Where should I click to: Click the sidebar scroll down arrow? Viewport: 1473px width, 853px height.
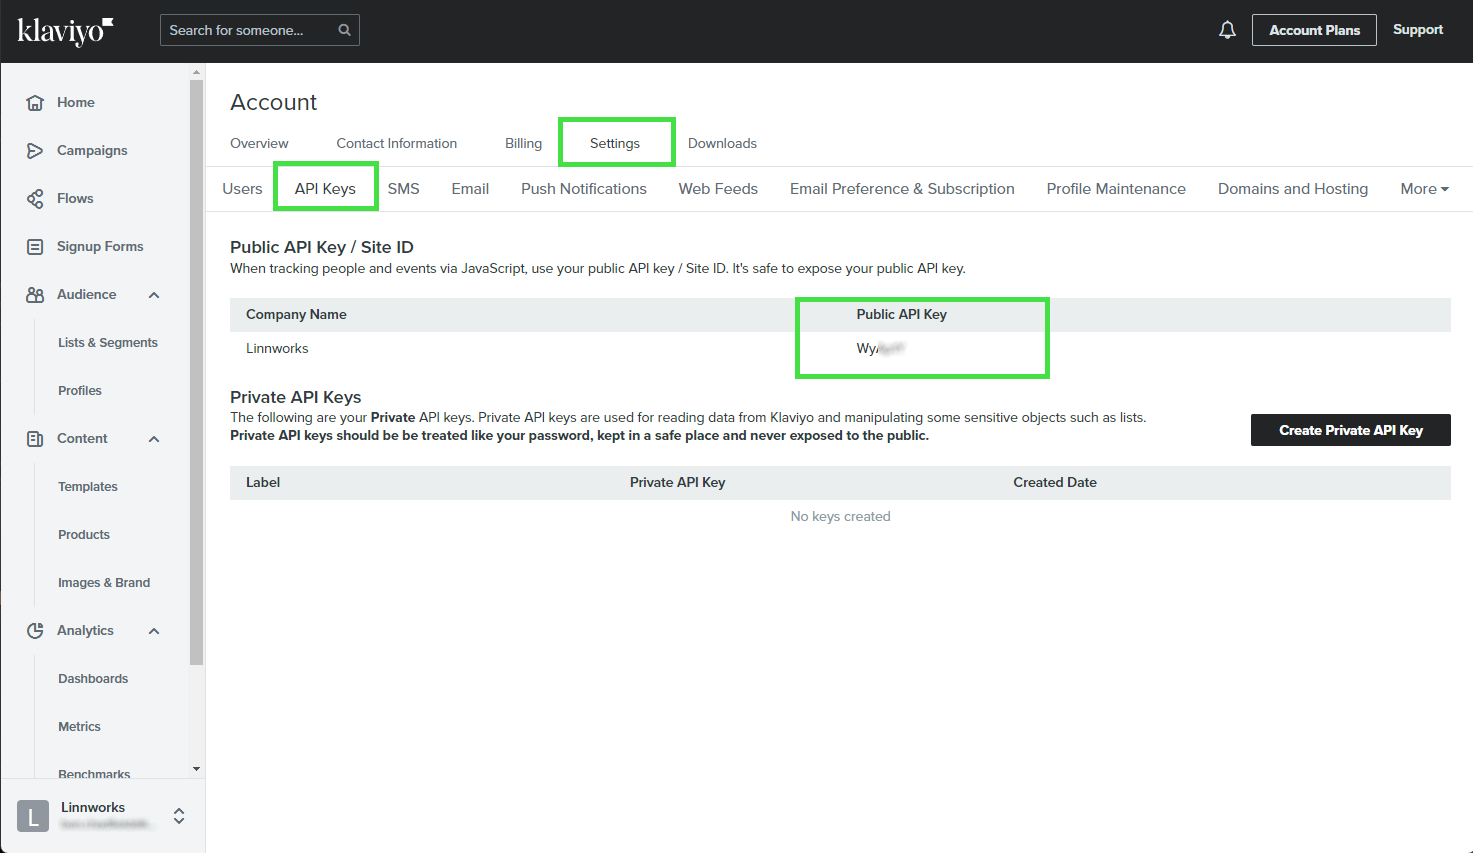(x=196, y=769)
